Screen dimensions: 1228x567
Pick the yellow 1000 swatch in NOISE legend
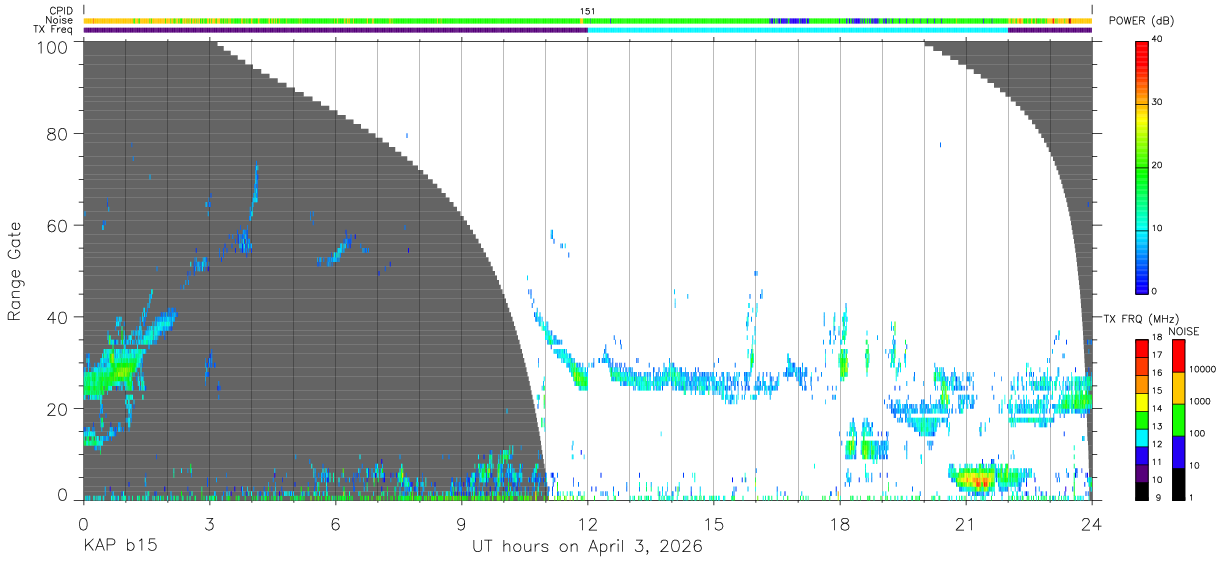(1179, 387)
